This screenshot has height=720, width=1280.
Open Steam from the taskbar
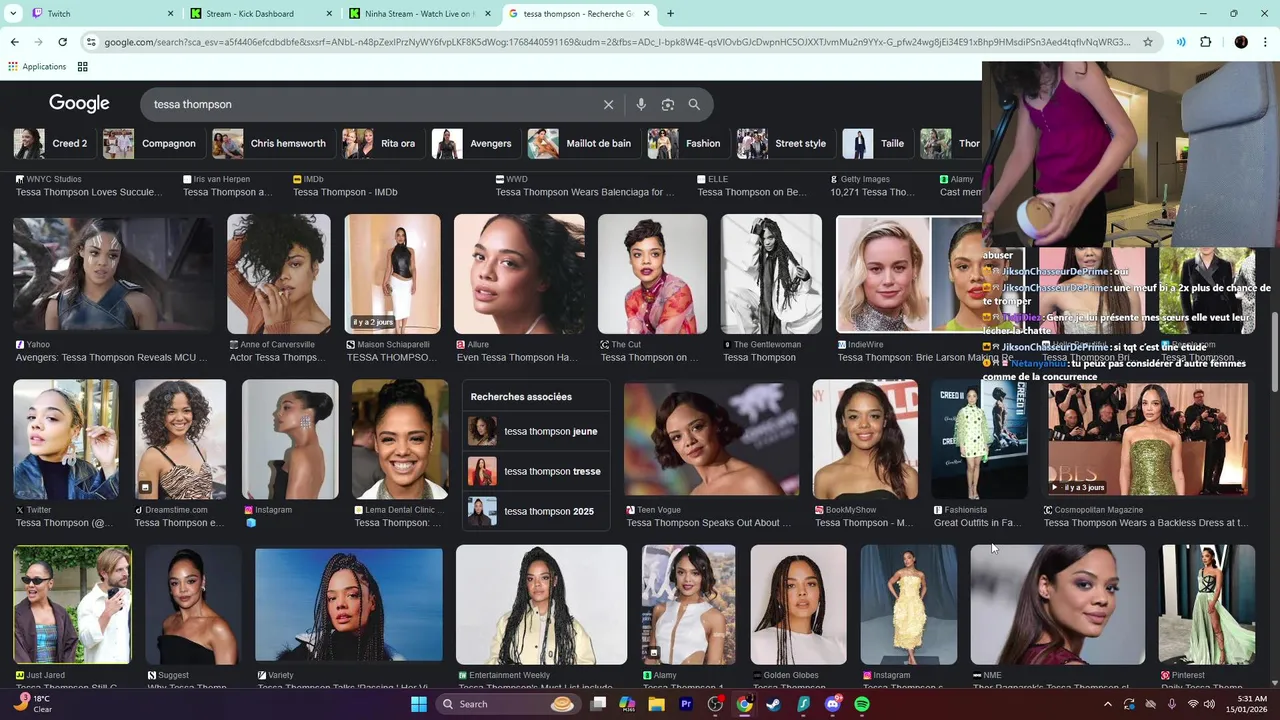[774, 704]
